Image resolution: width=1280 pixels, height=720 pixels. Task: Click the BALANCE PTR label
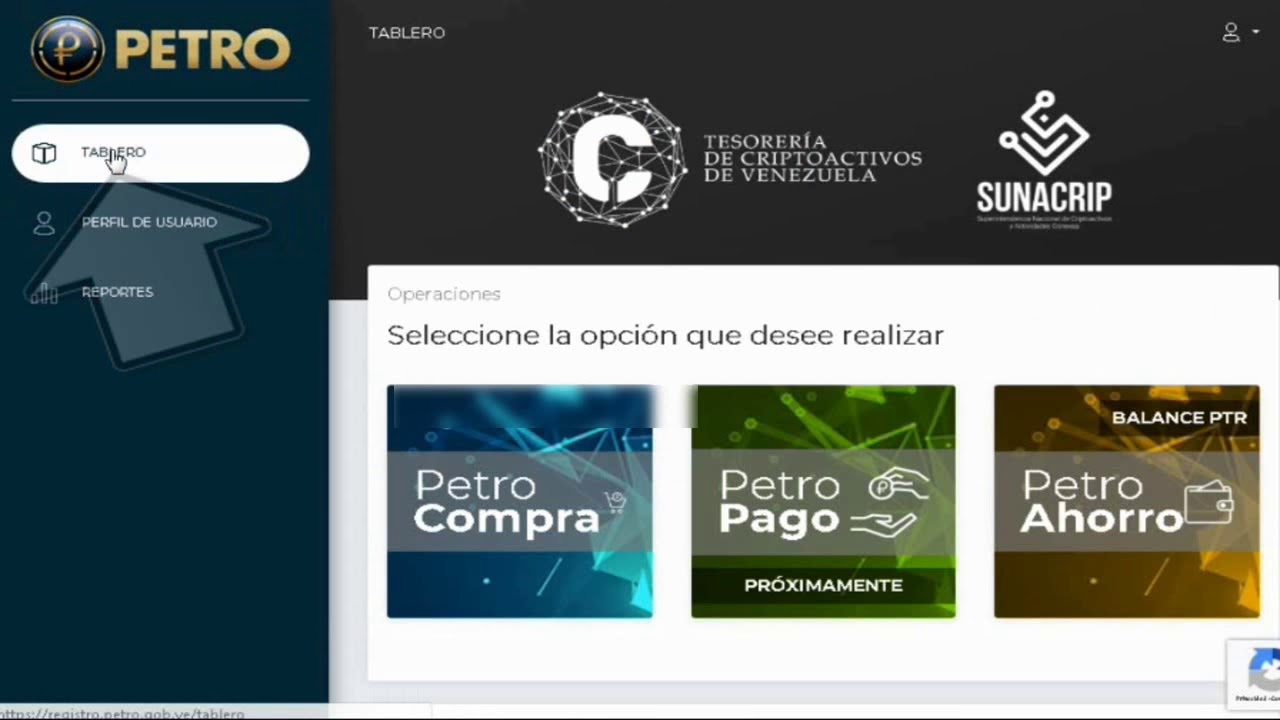pyautogui.click(x=1179, y=418)
